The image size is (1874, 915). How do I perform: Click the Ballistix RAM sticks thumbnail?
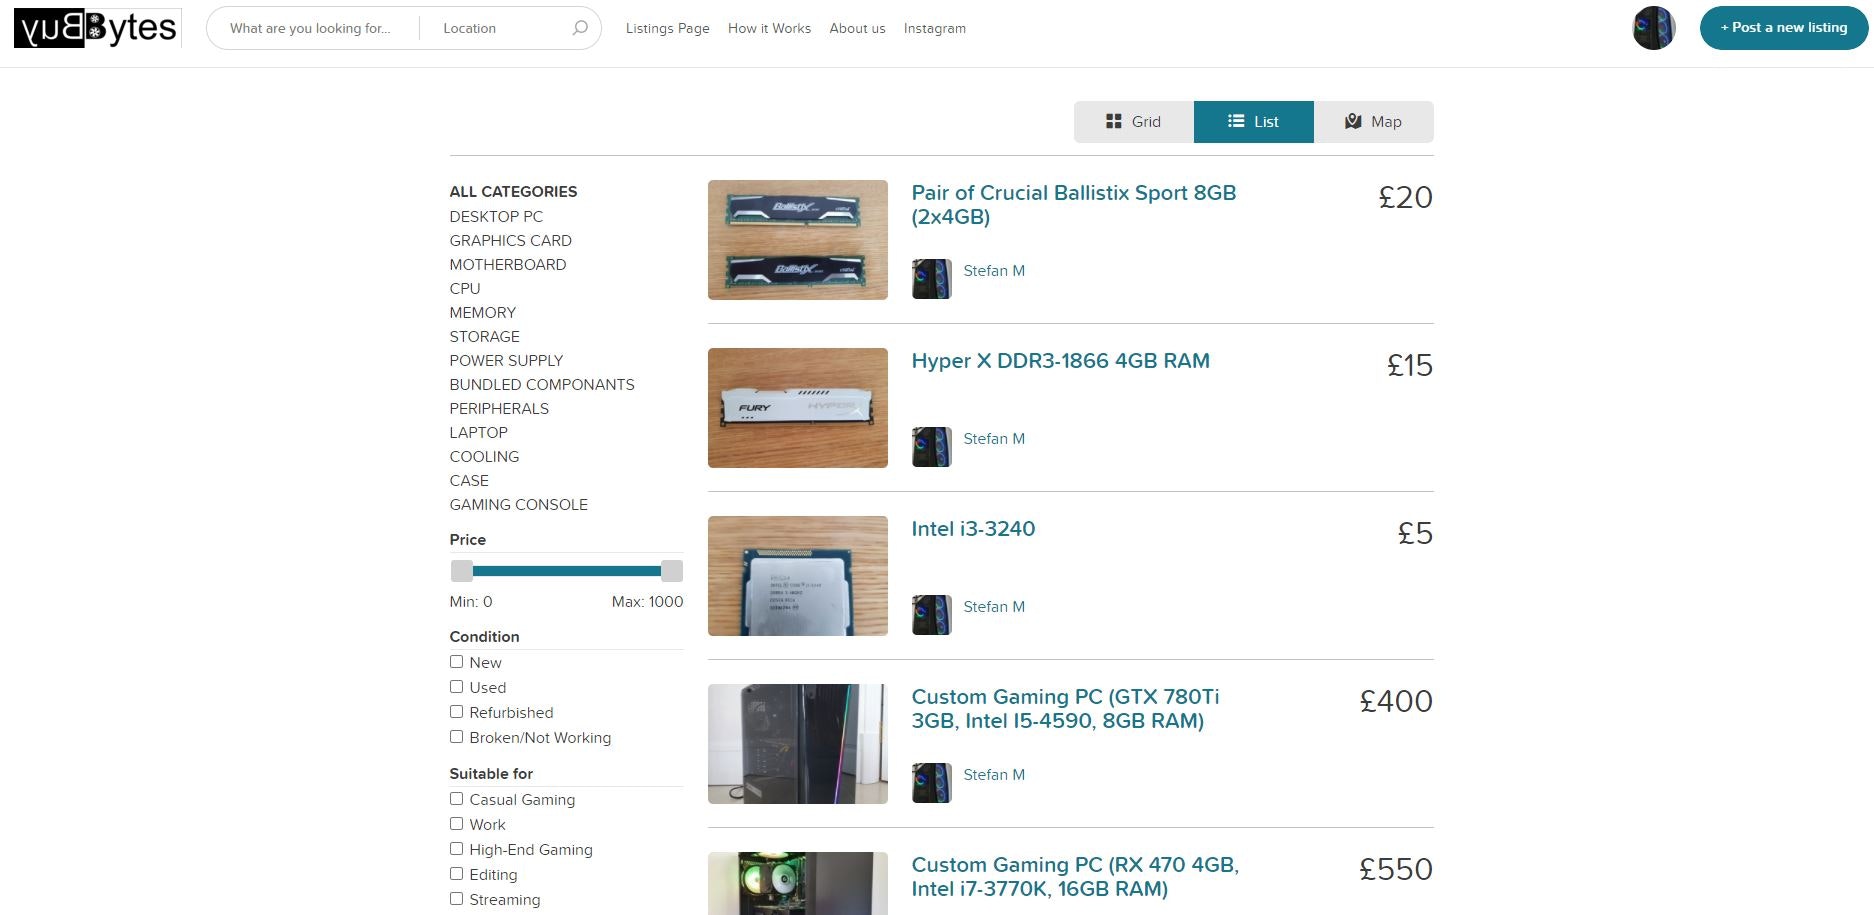[798, 240]
